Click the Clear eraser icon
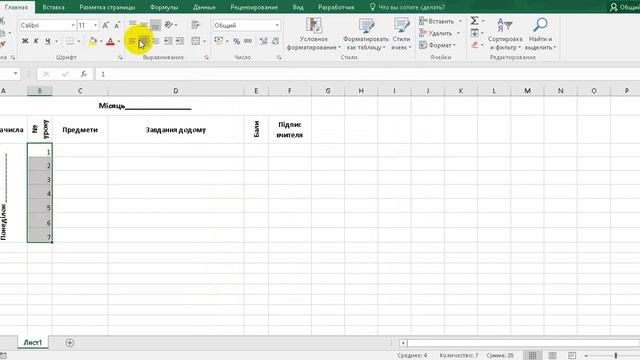640x360 pixels. (x=475, y=45)
